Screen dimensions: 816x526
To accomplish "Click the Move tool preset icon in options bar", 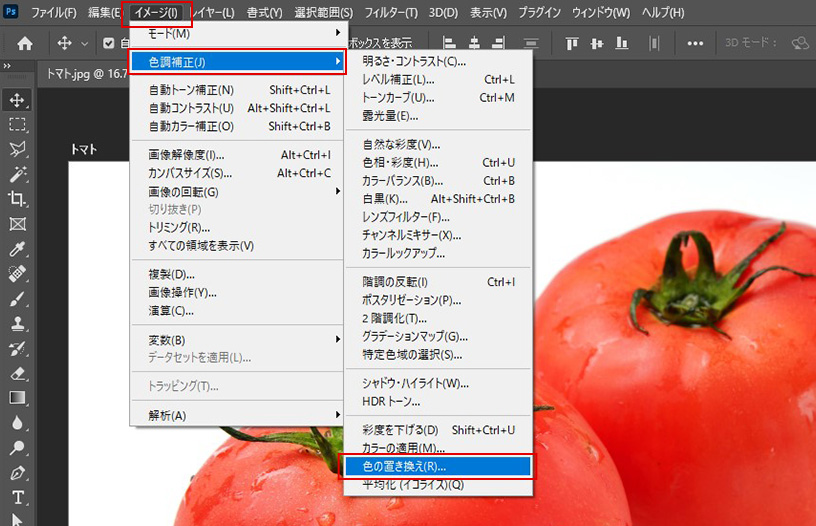I will pyautogui.click(x=64, y=43).
